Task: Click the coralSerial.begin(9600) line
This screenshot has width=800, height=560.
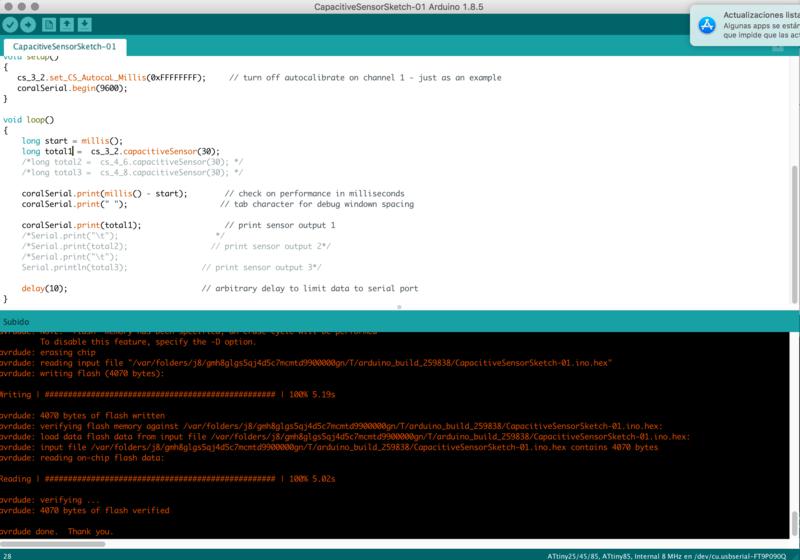Action: coord(72,88)
